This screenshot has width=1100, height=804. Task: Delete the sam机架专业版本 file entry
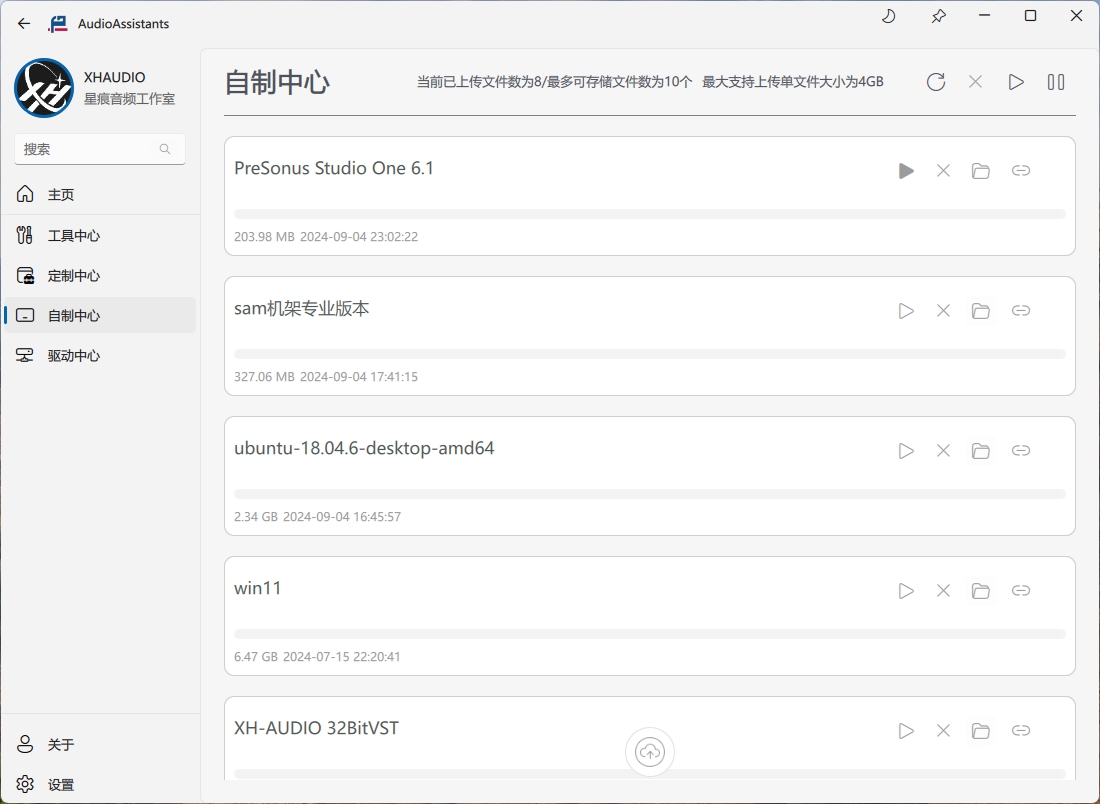coord(943,311)
